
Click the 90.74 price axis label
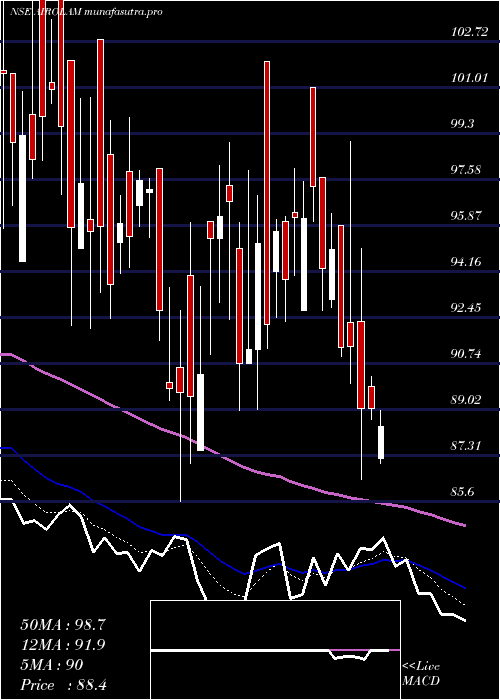[x=468, y=355]
